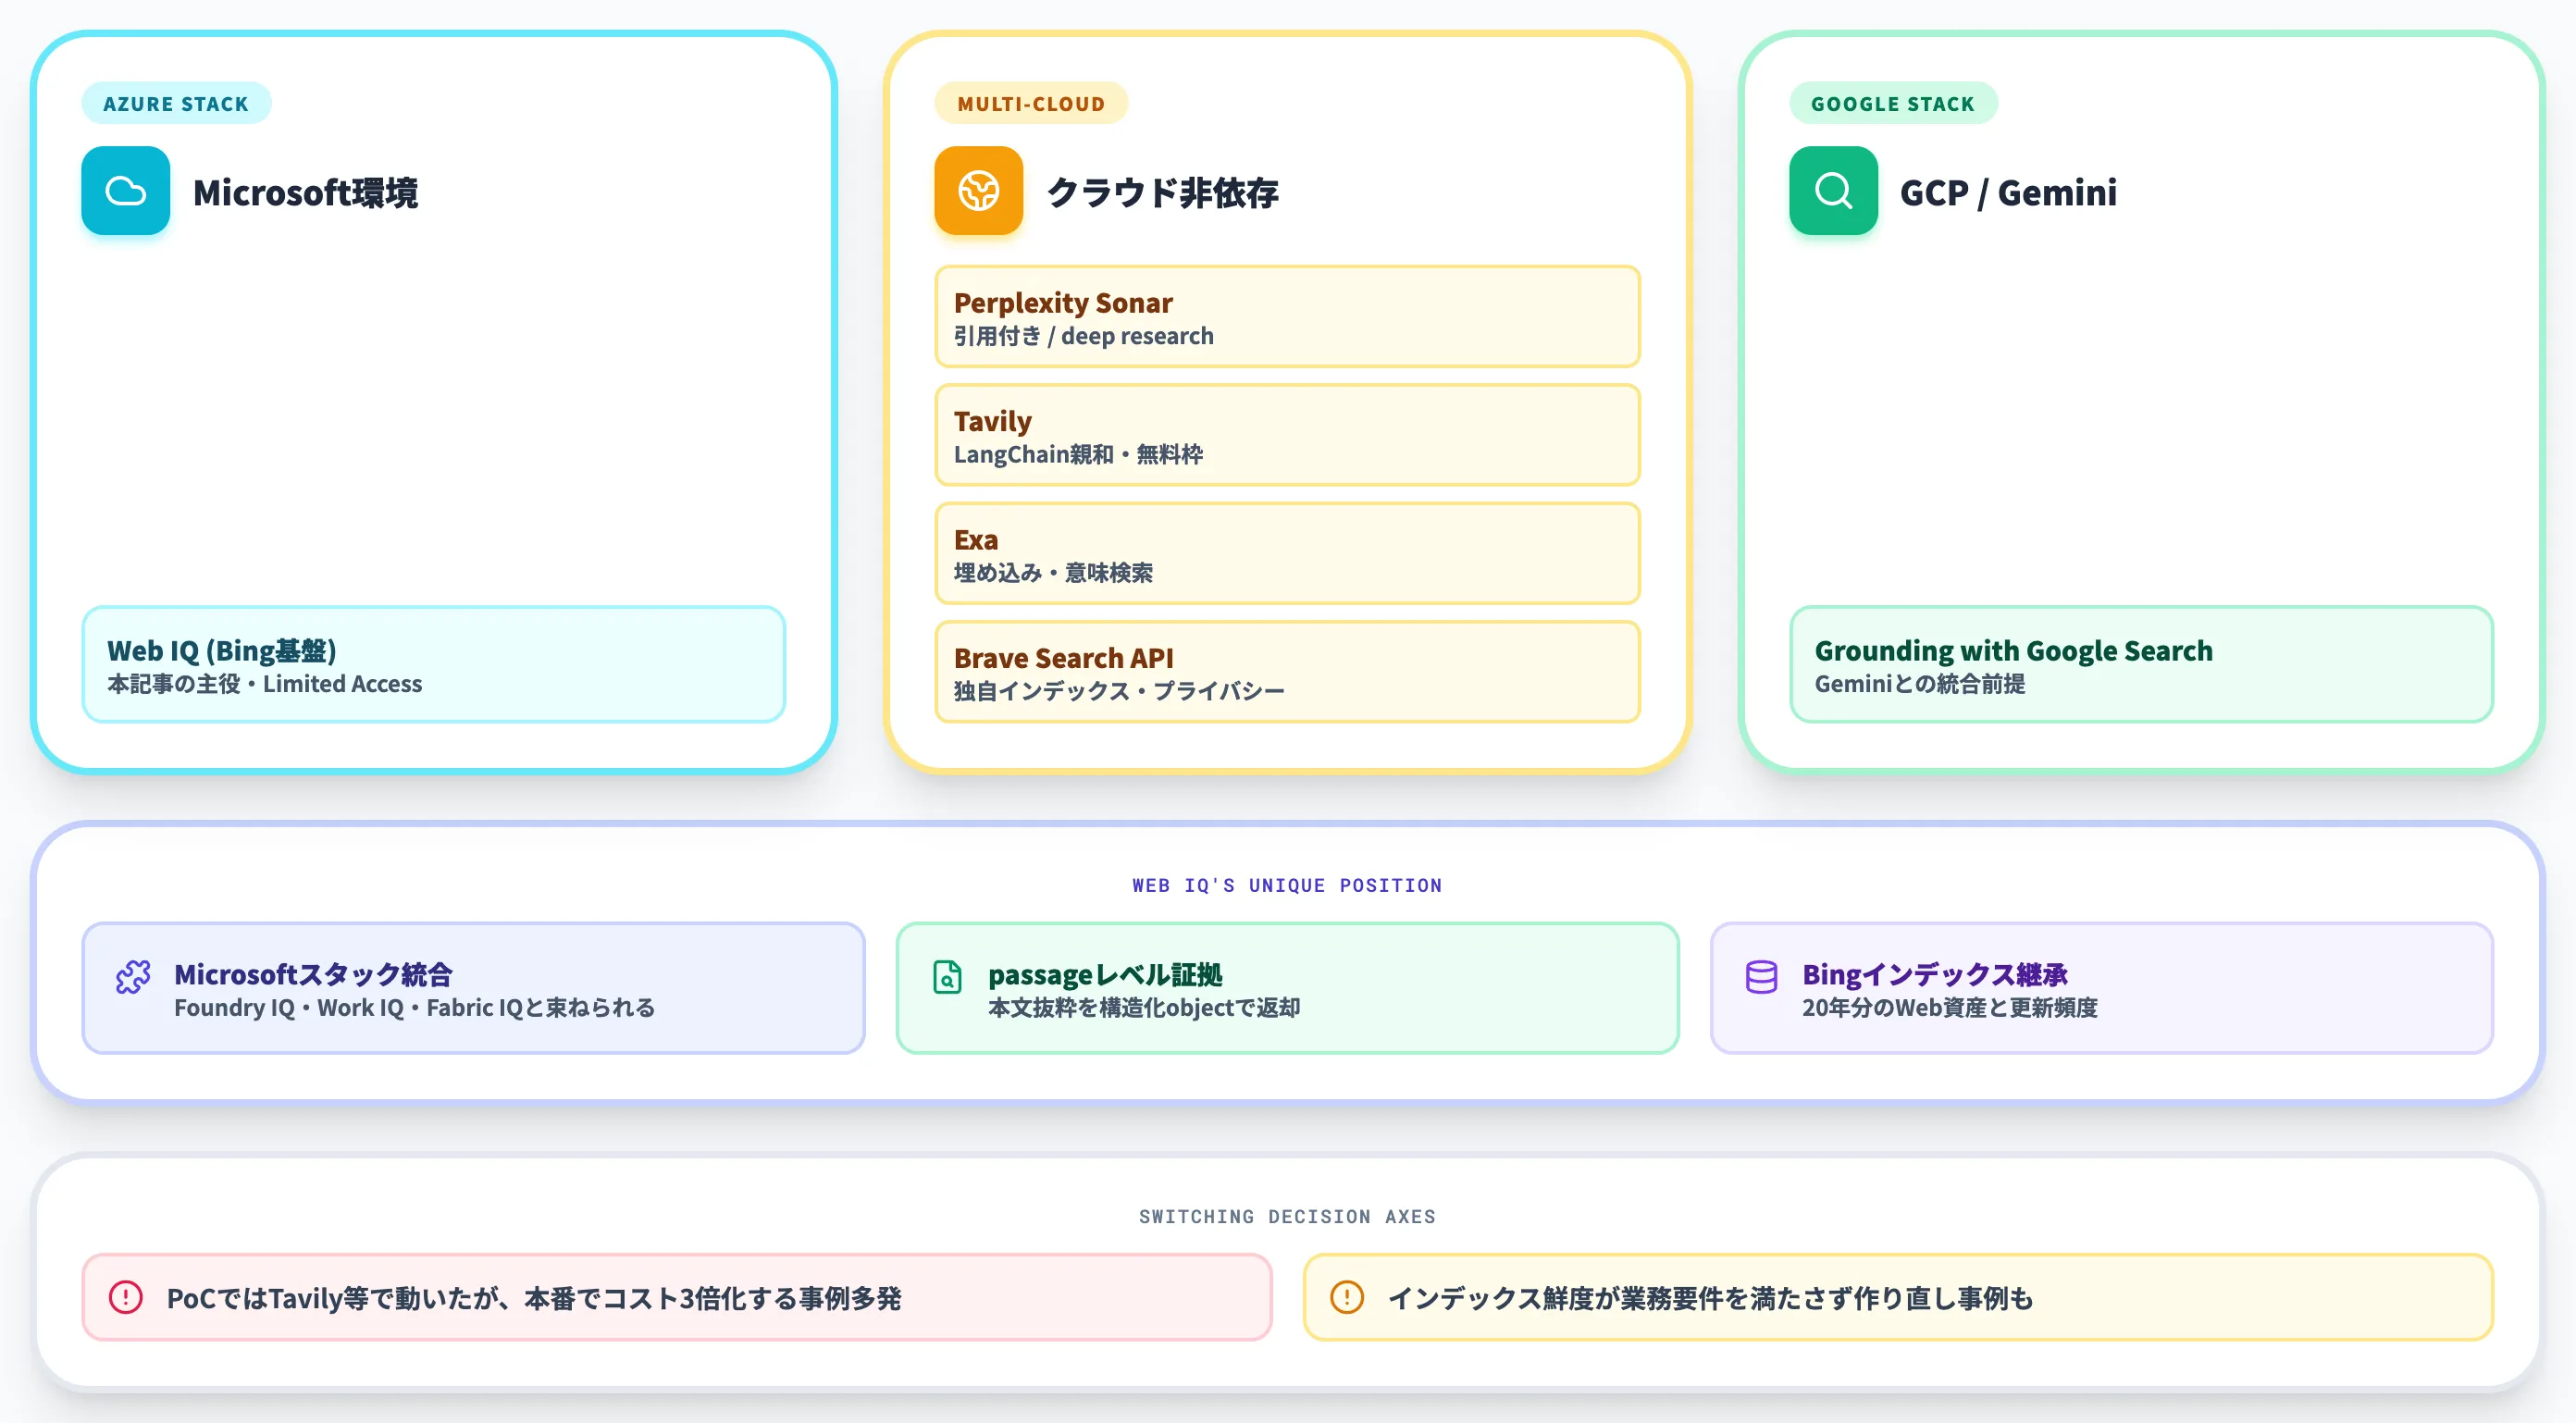Select the GOOGLE STACK badge
Viewport: 2576px width, 1423px height.
pos(1893,103)
